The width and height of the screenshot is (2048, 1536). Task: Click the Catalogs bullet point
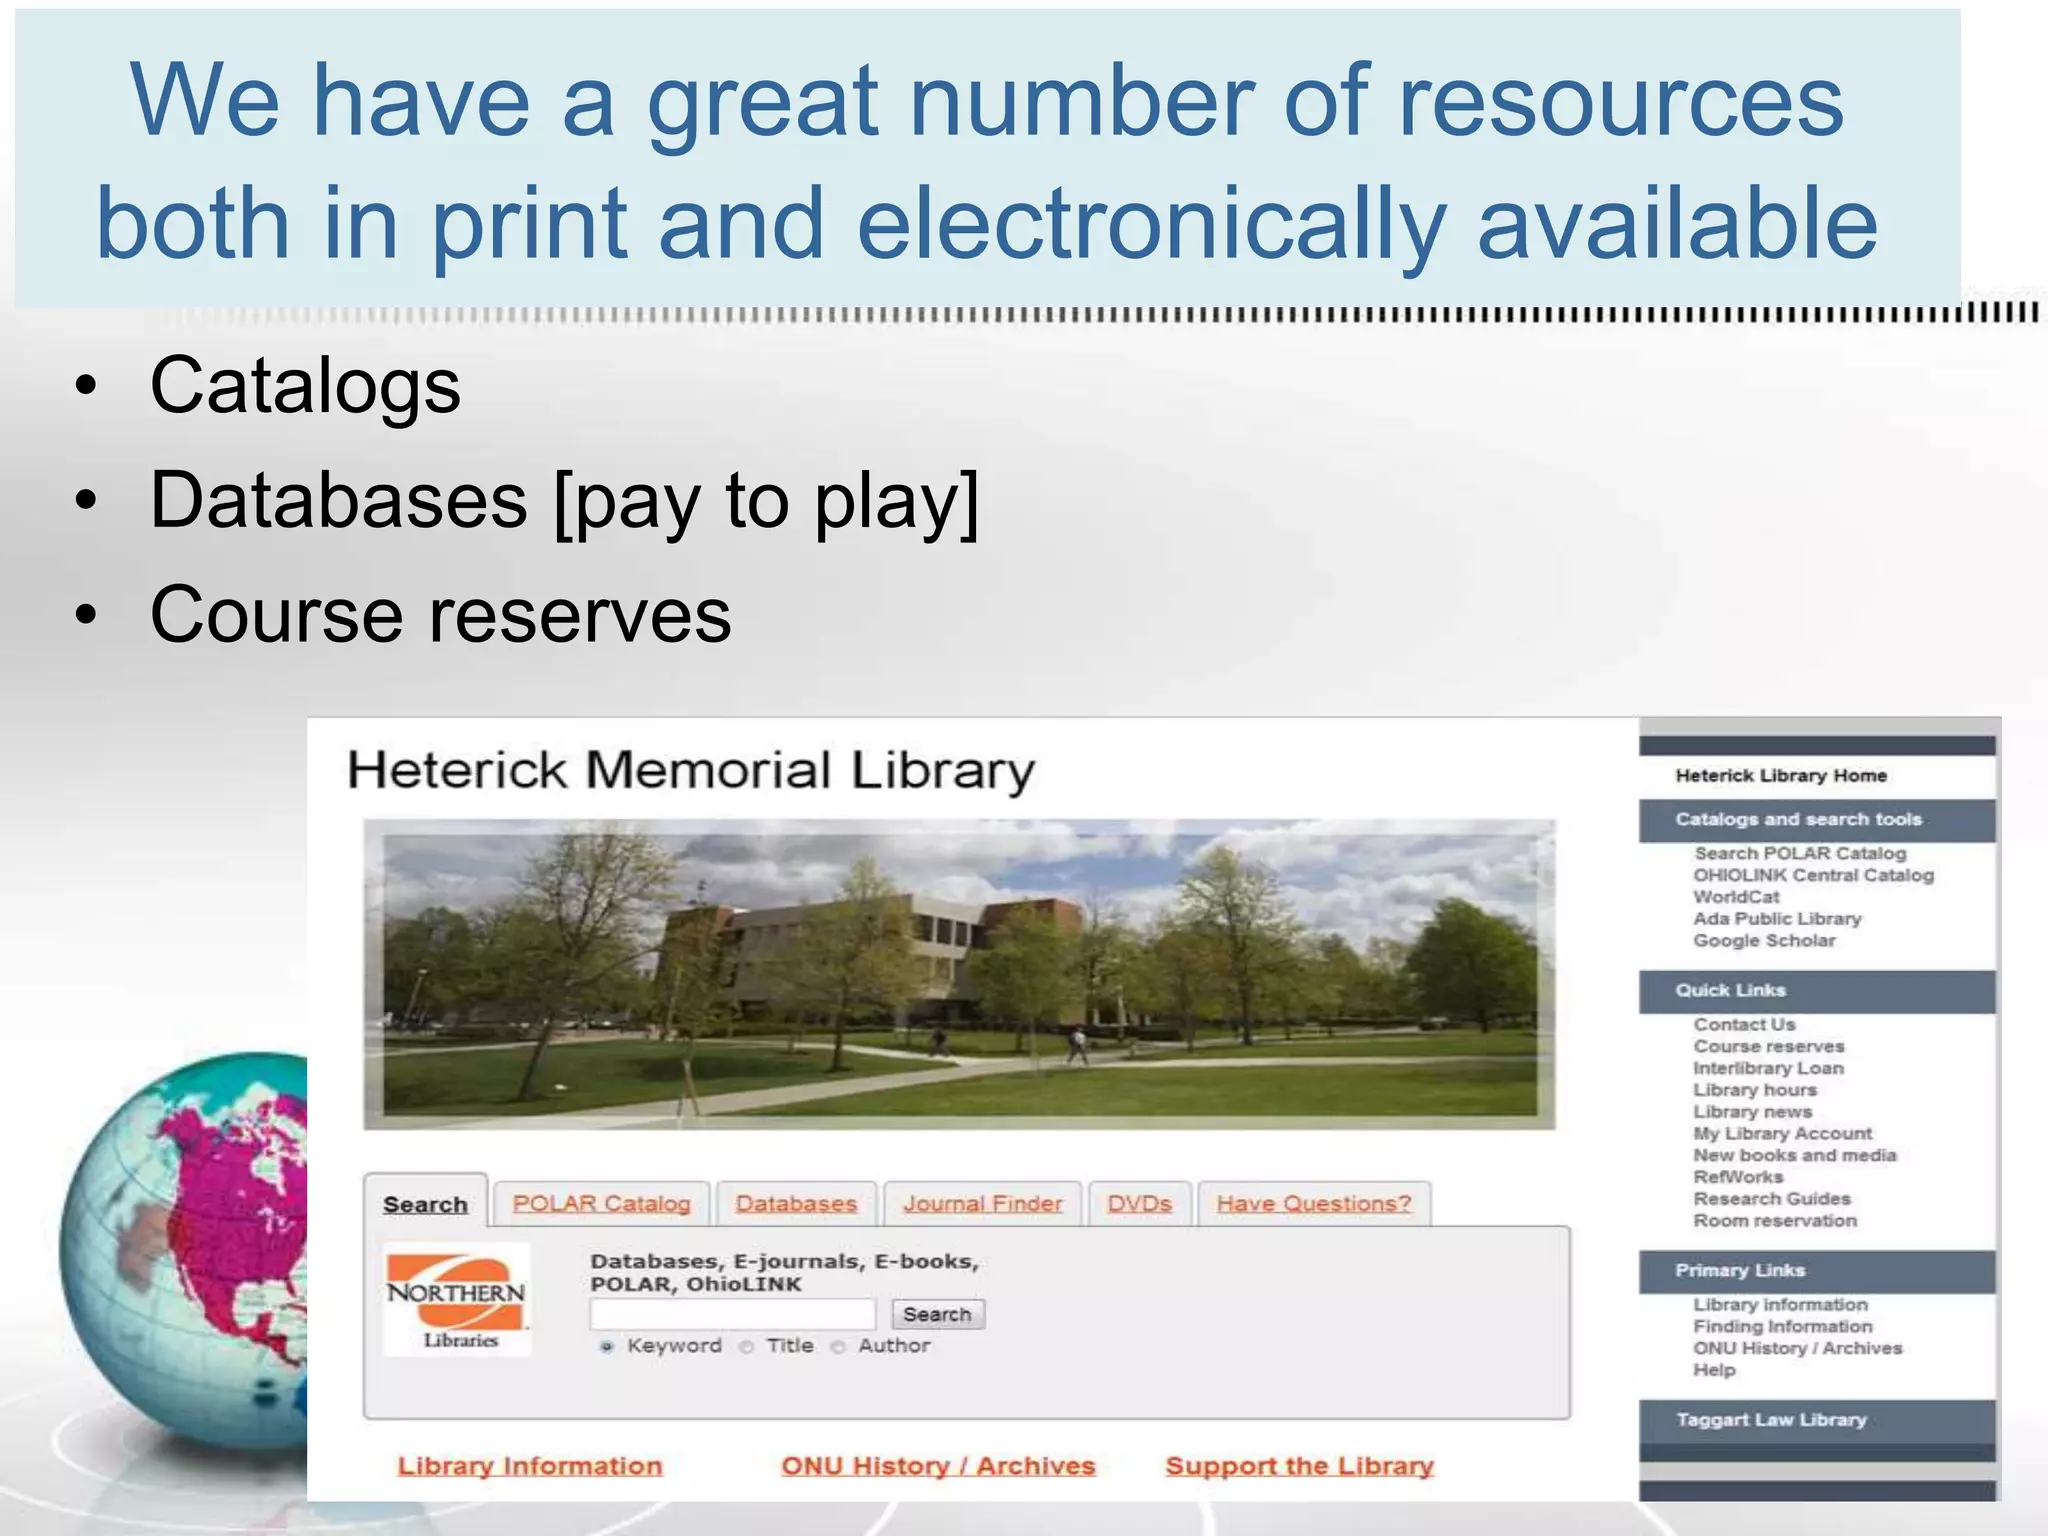(305, 385)
